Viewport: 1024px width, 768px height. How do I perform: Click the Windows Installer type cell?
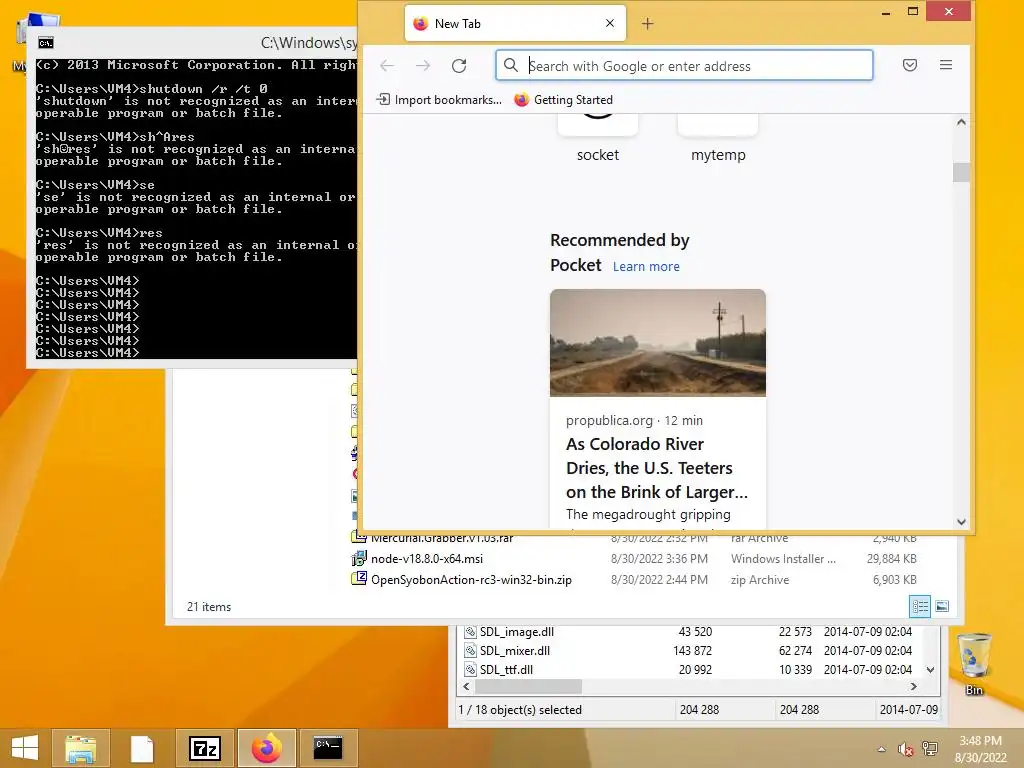[783, 558]
